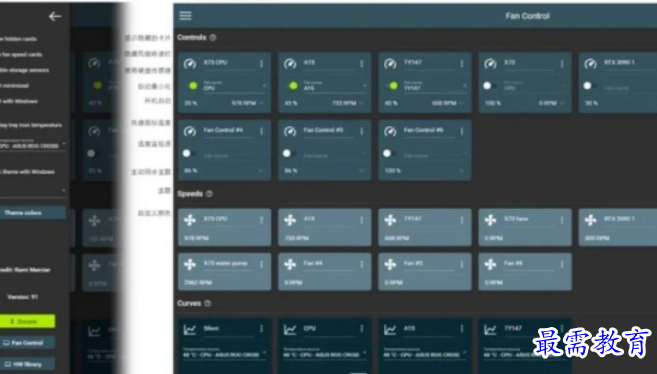Expand A15 control card details chevron
The height and width of the screenshot is (374, 657).
362,103
